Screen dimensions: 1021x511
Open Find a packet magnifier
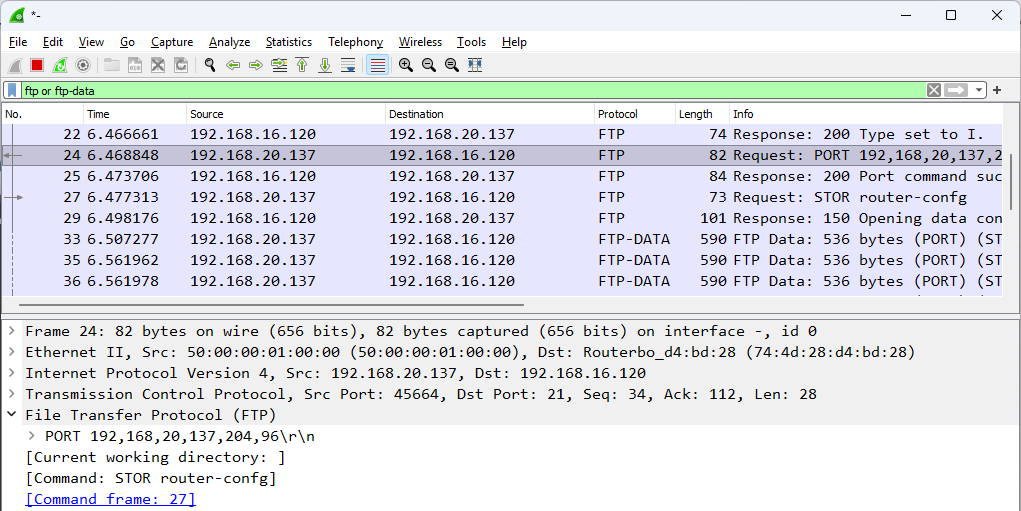(x=210, y=65)
